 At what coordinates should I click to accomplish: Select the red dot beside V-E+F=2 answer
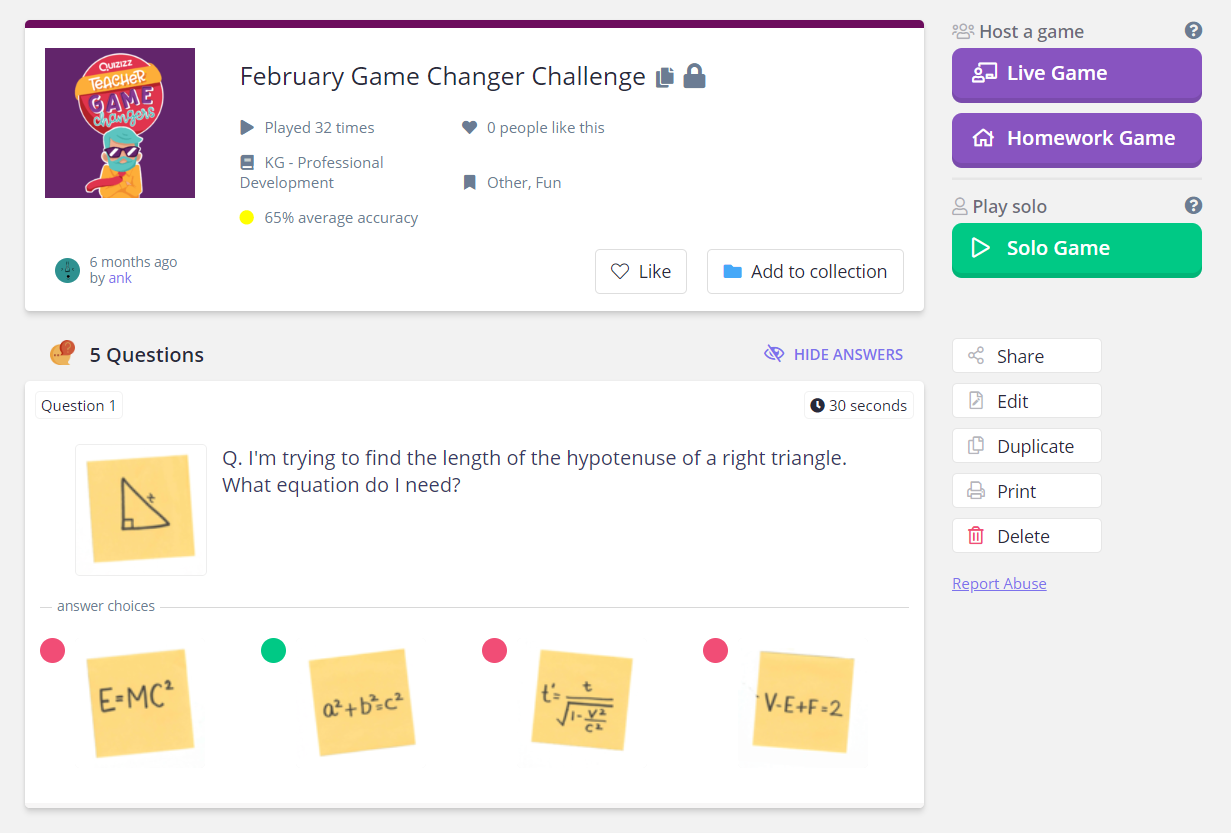[715, 651]
